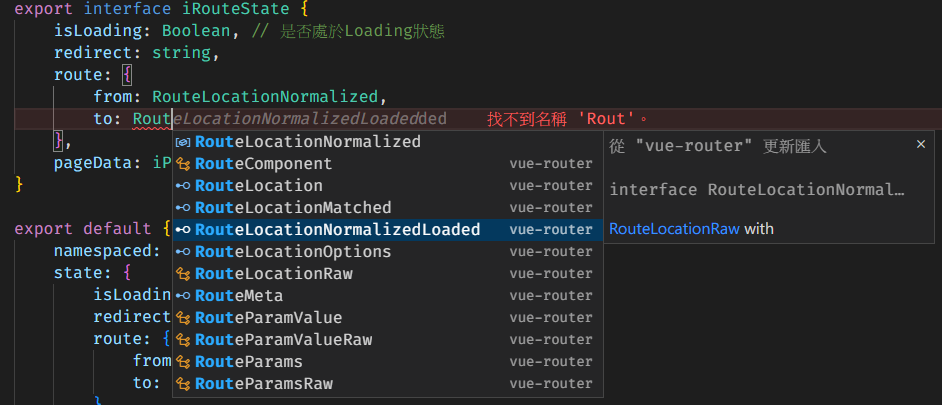The height and width of the screenshot is (405, 942).
Task: Click the RouteLocationMatched interface icon
Action: pos(183,208)
